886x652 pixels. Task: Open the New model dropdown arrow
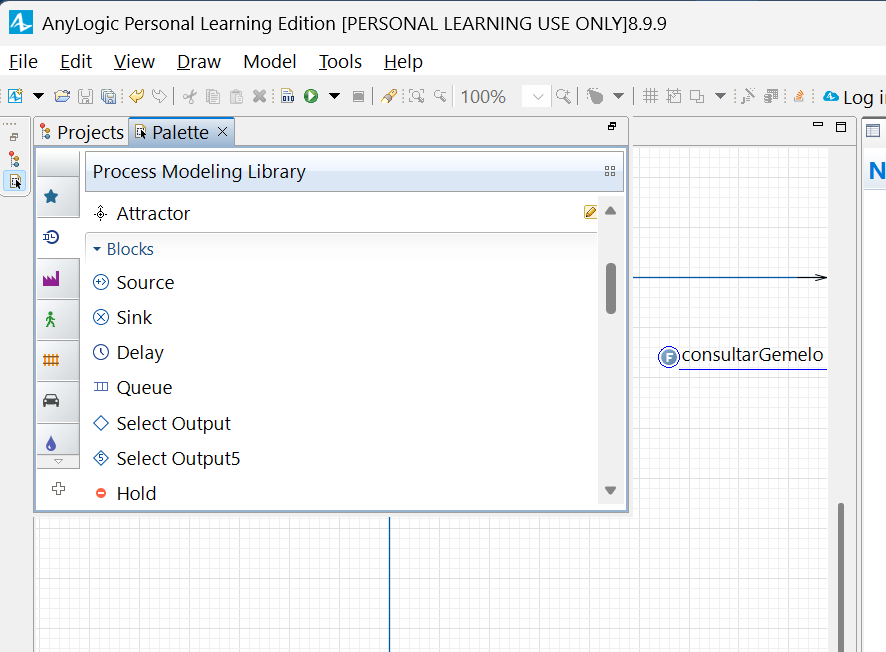(38, 96)
